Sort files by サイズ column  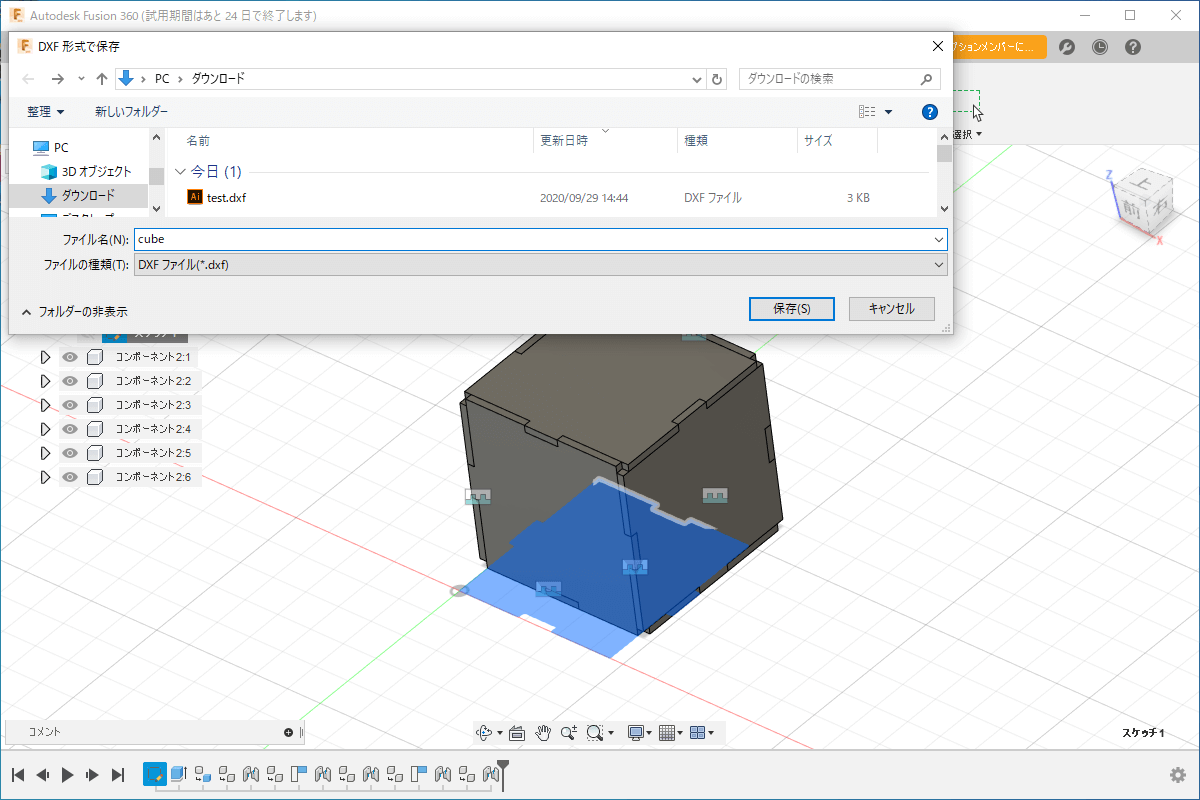pyautogui.click(x=818, y=141)
